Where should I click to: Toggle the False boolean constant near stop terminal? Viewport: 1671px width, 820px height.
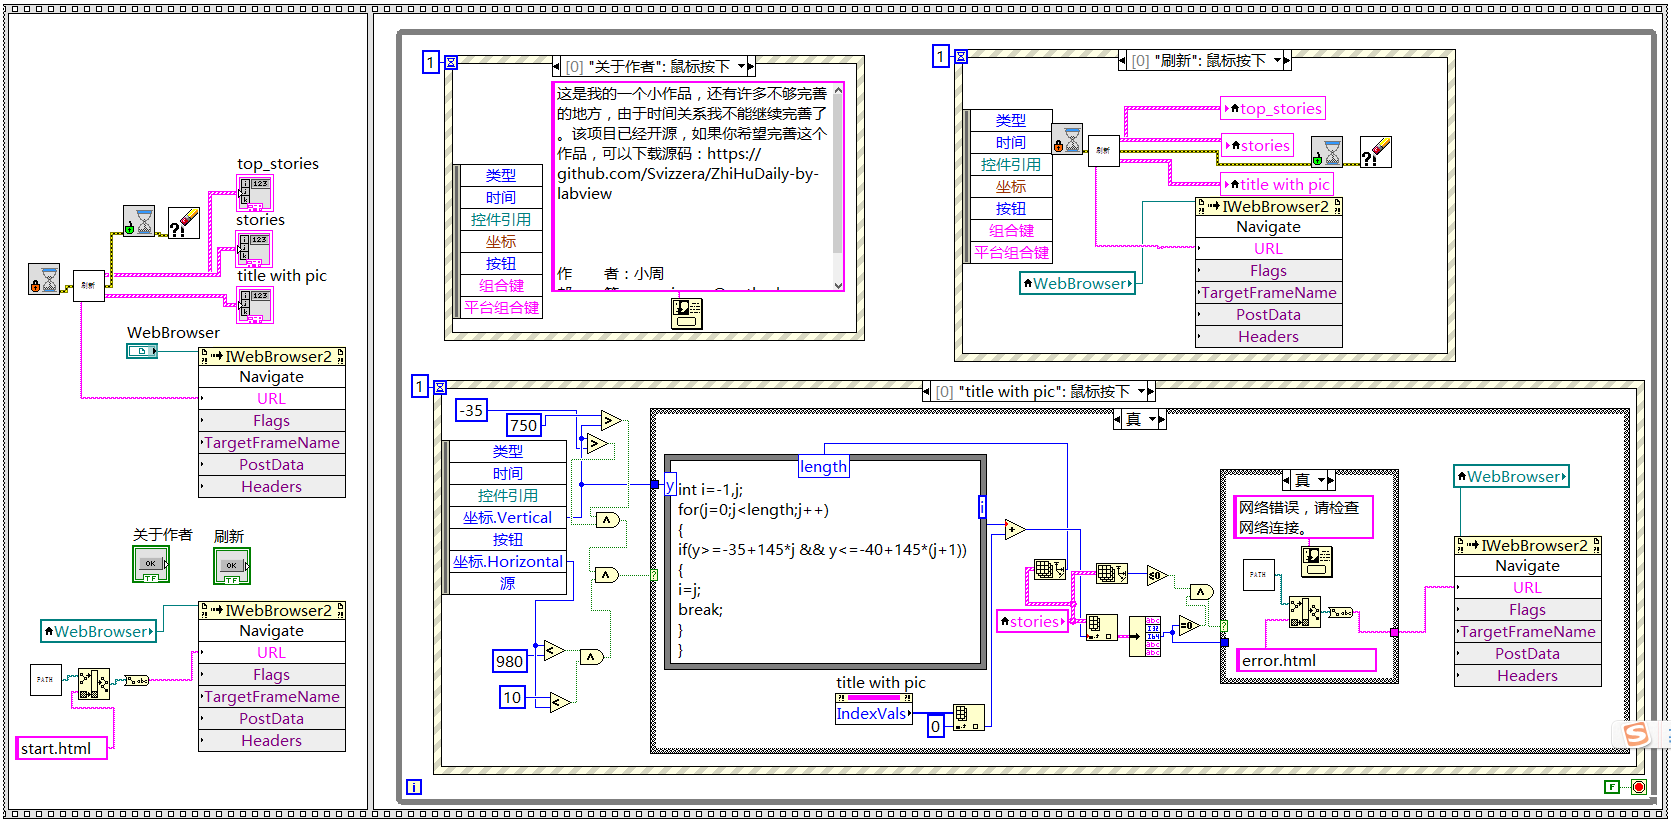1612,787
